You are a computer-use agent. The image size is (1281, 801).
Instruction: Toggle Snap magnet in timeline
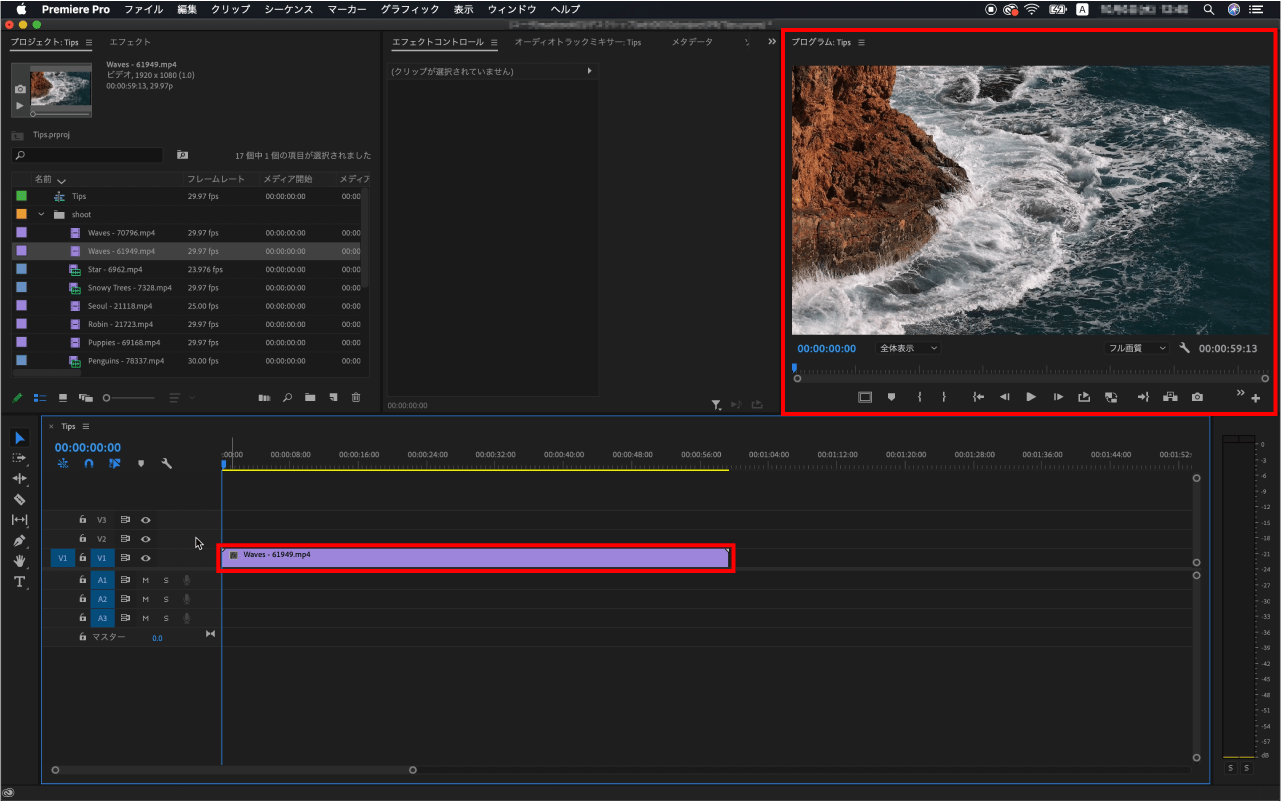(89, 464)
